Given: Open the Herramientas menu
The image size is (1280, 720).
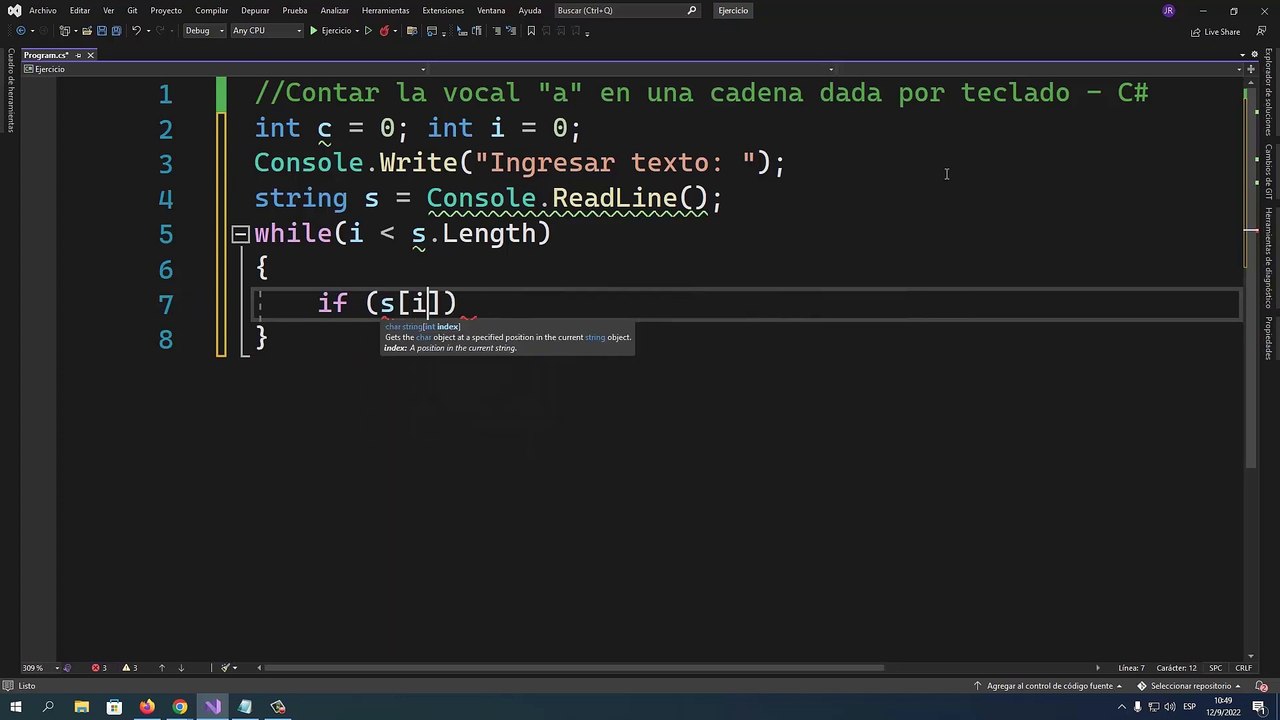Looking at the screenshot, I should pos(385,10).
